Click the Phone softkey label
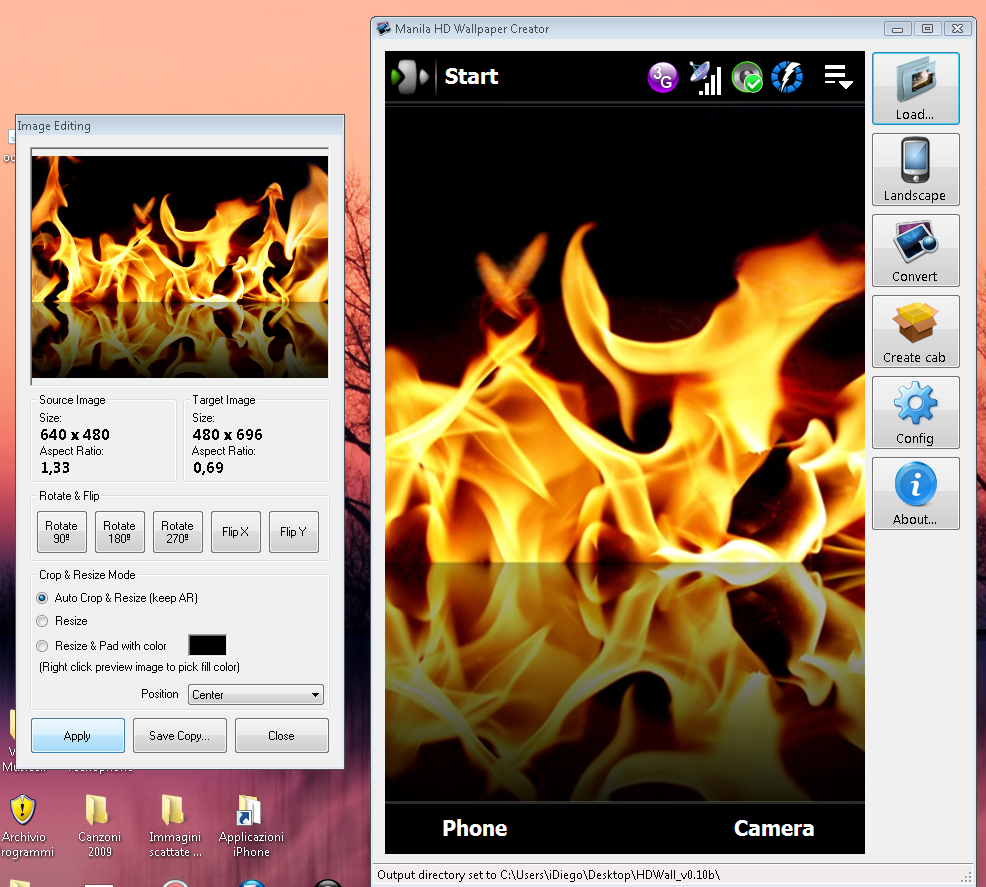The width and height of the screenshot is (986, 887). coord(474,828)
